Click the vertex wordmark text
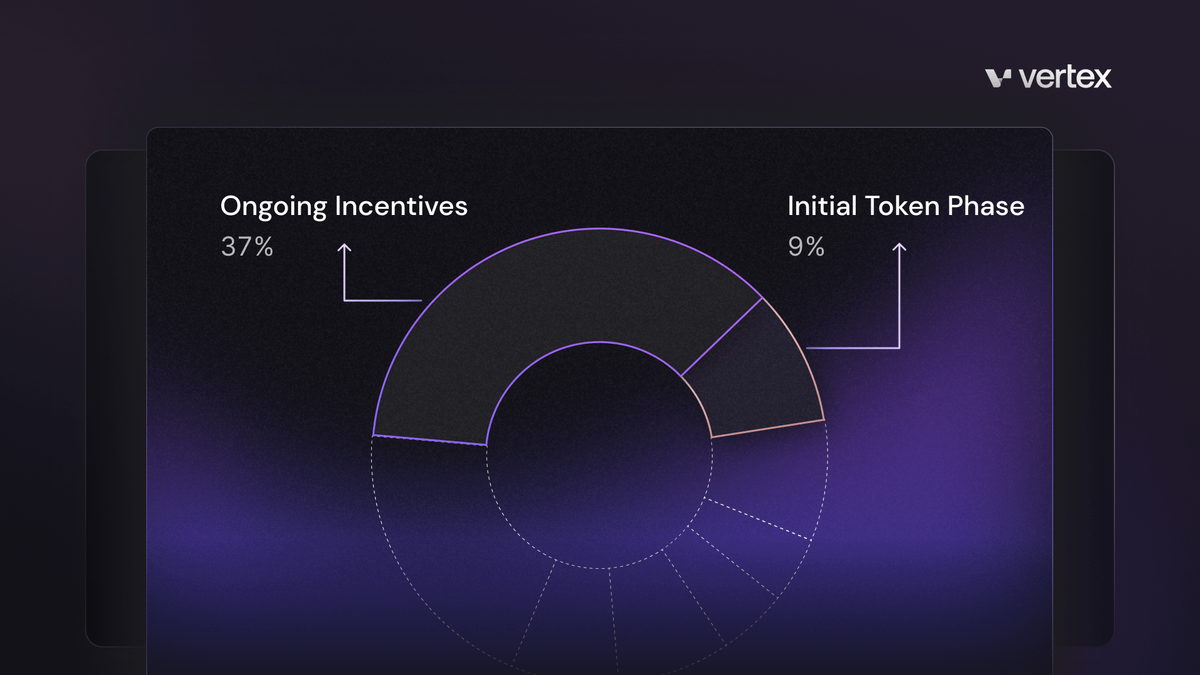 1065,78
